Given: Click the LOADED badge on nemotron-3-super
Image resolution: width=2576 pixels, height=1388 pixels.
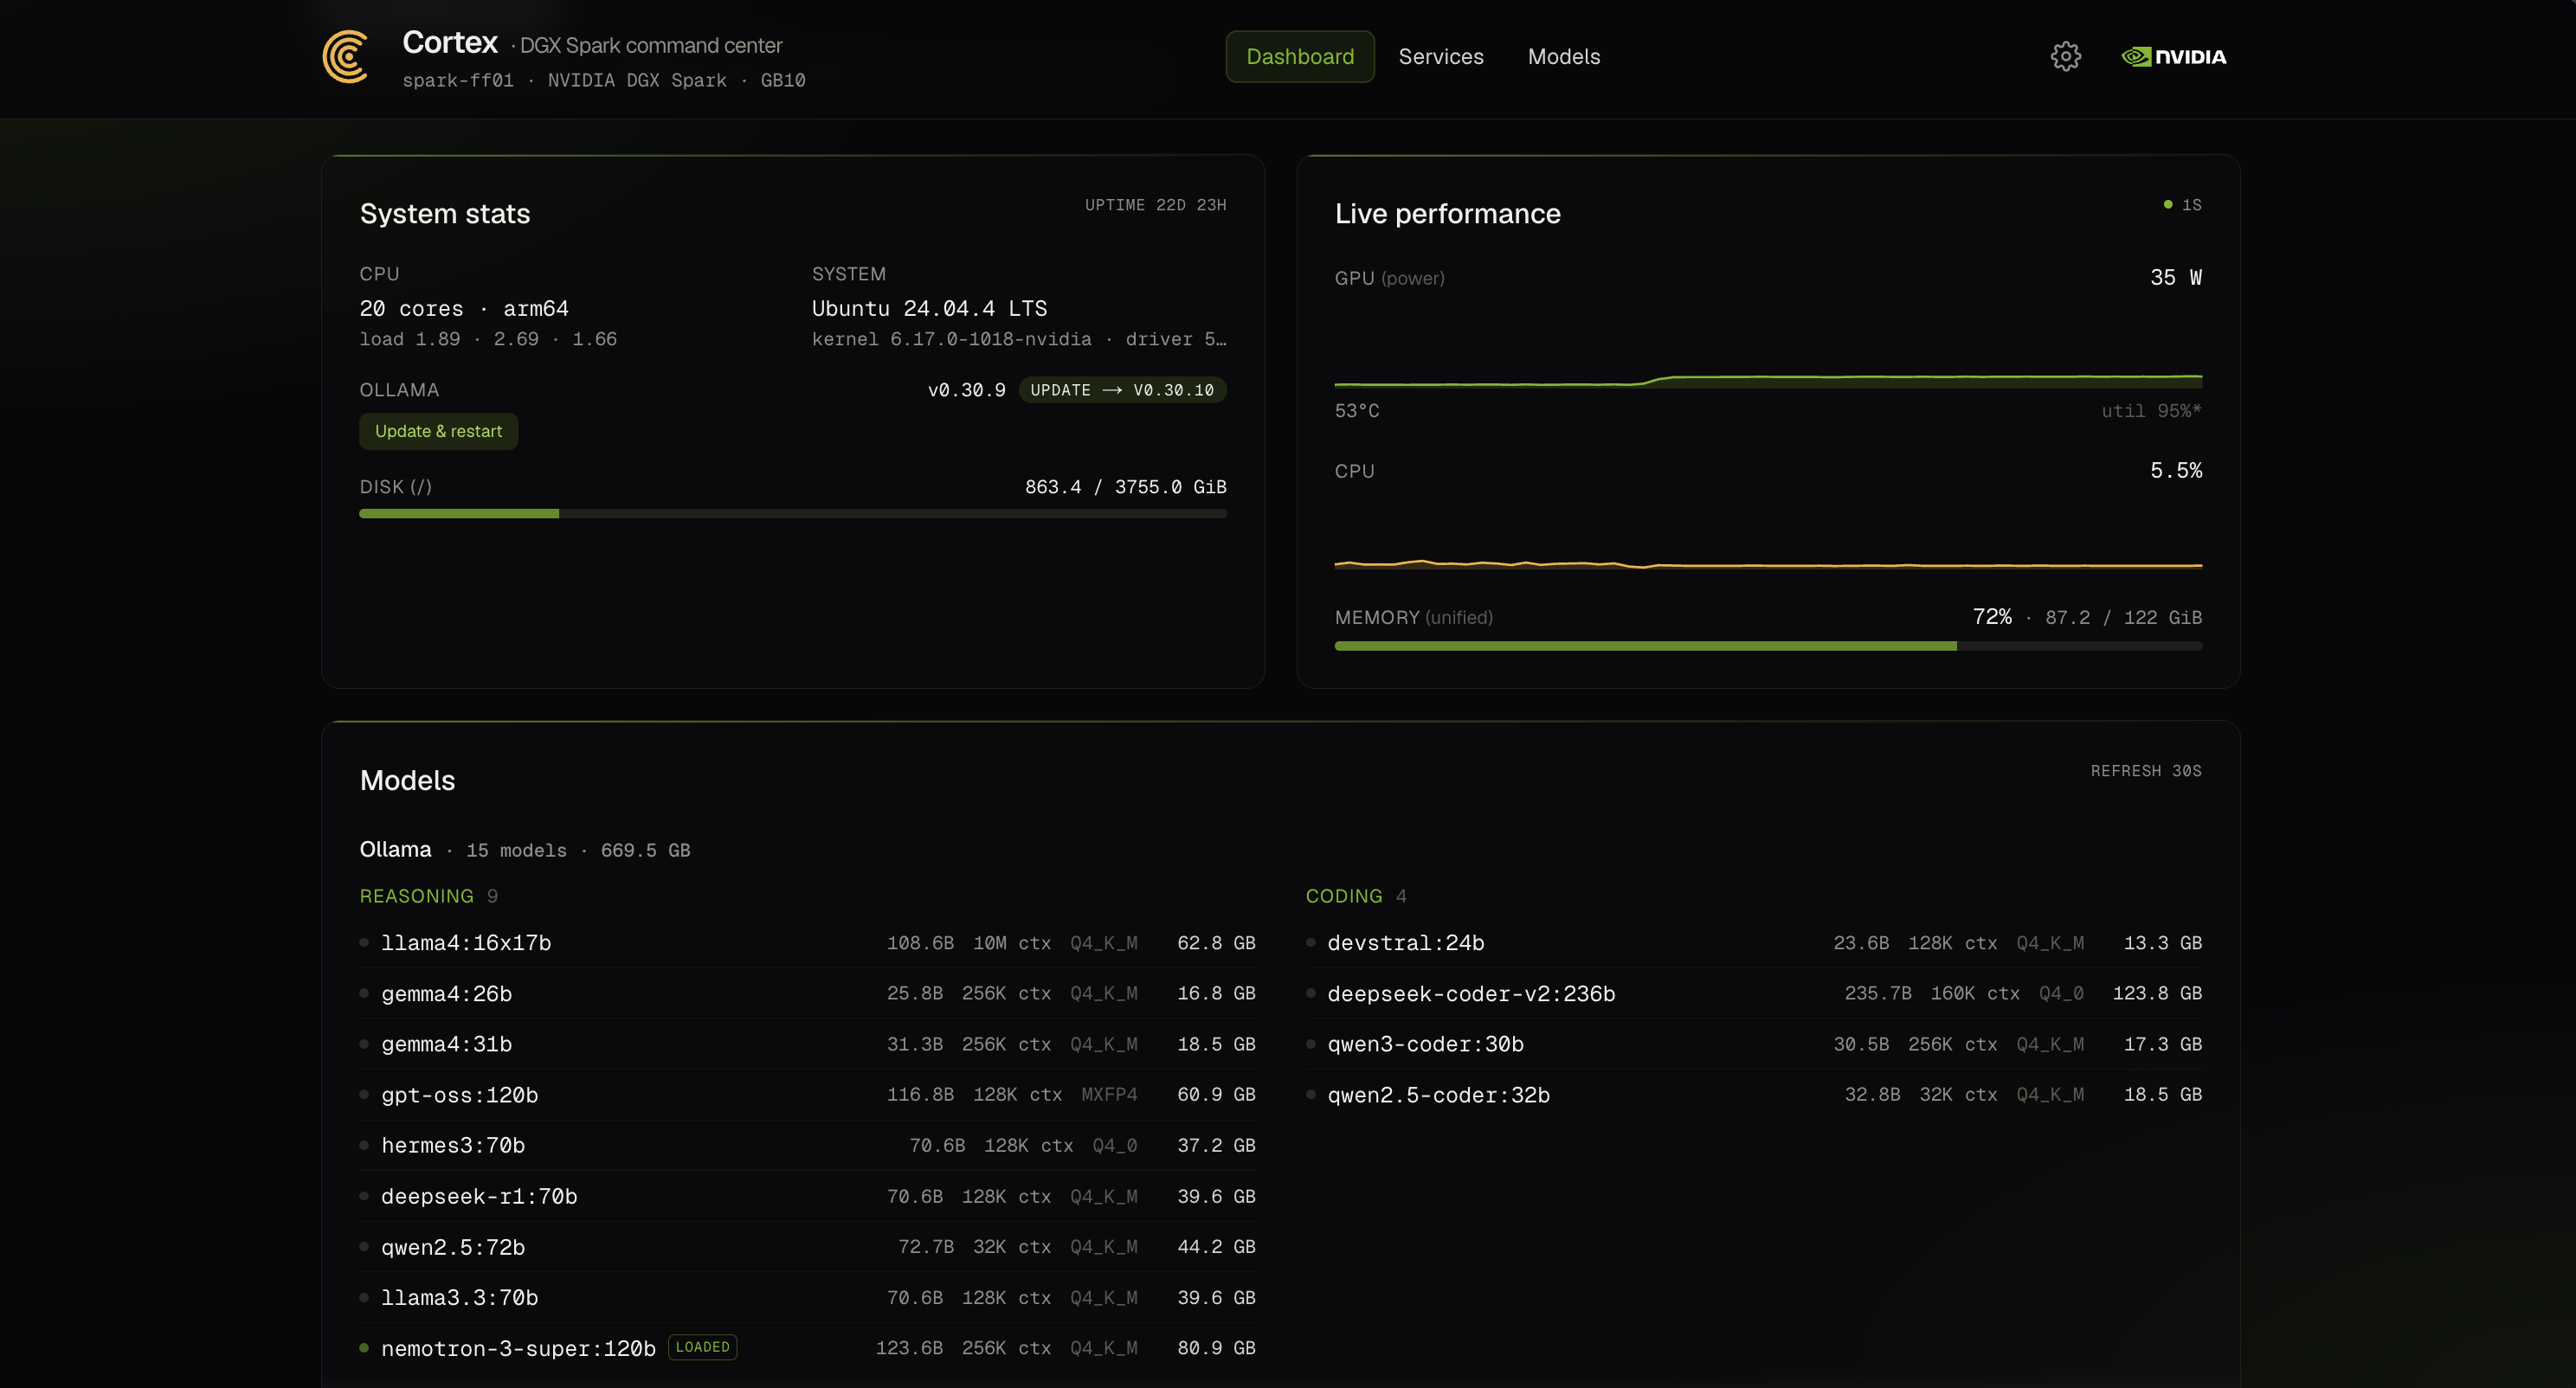Looking at the screenshot, I should [x=702, y=1347].
